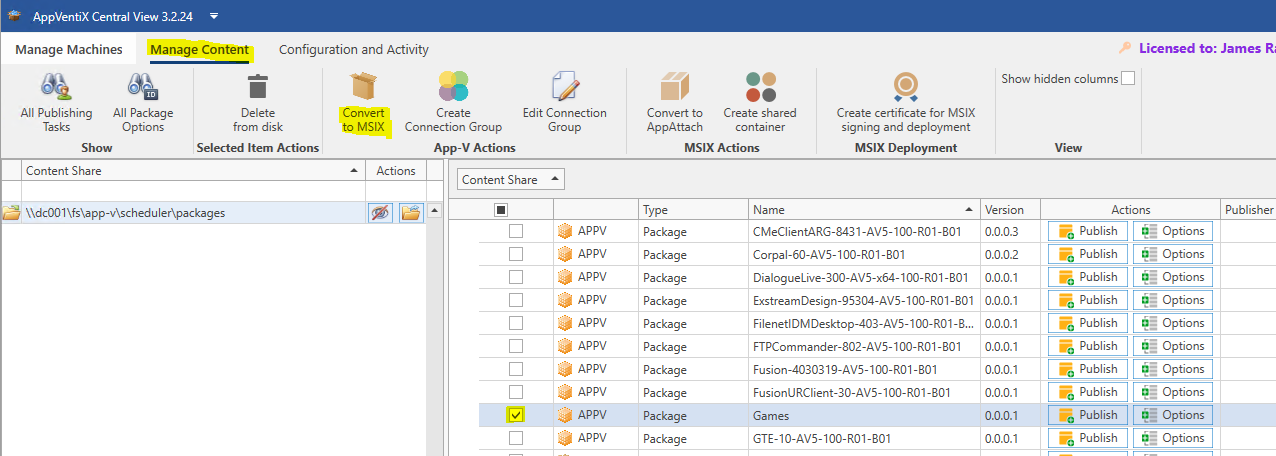
Task: Toggle the select-all checkbox in grid header
Action: click(x=502, y=210)
